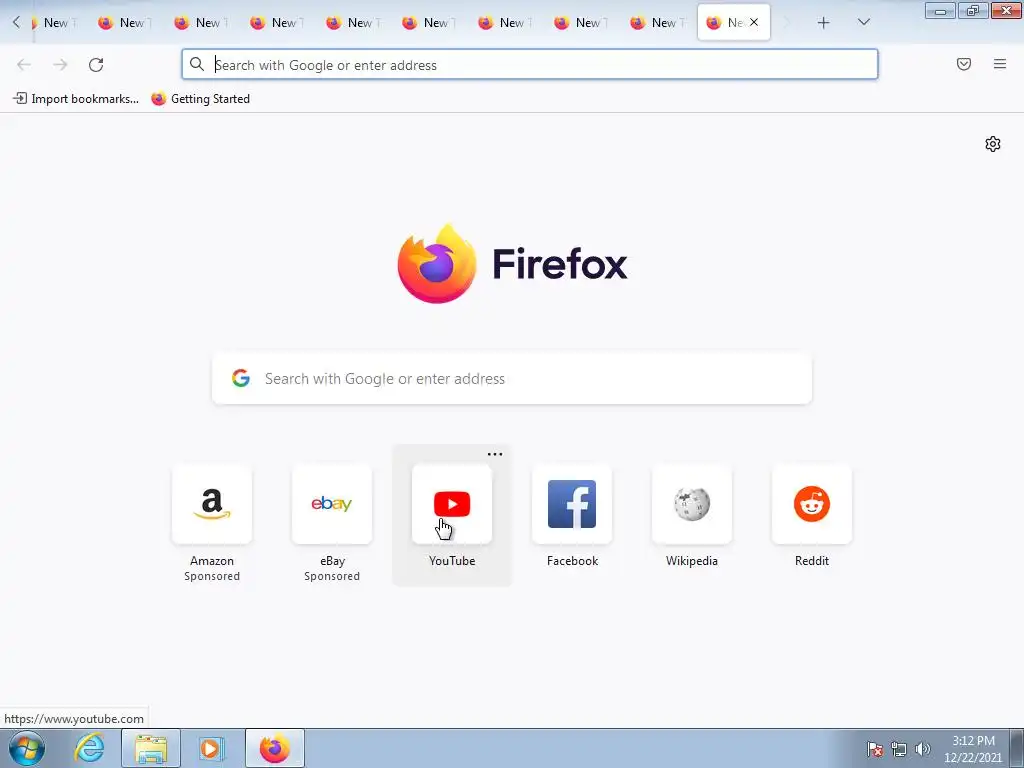
Task: Switch to the ninth New Tab
Action: pos(657,23)
